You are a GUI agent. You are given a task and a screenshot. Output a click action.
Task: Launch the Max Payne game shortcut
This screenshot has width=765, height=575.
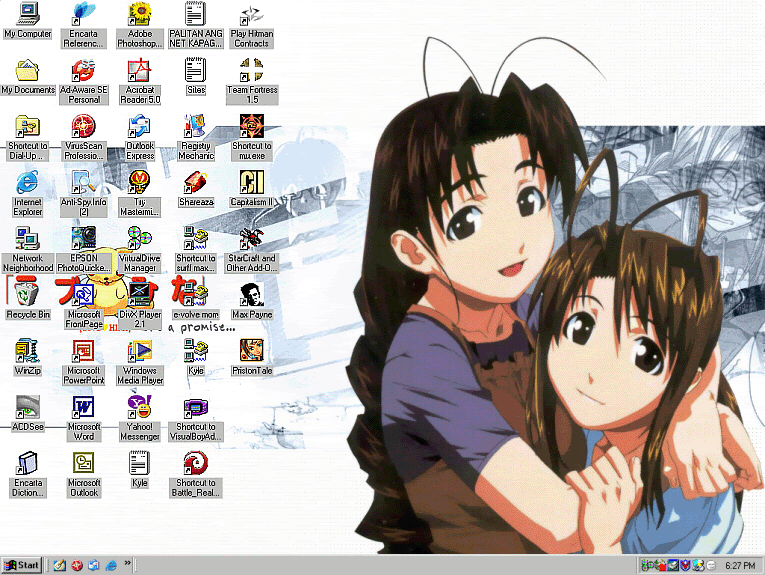pyautogui.click(x=251, y=294)
